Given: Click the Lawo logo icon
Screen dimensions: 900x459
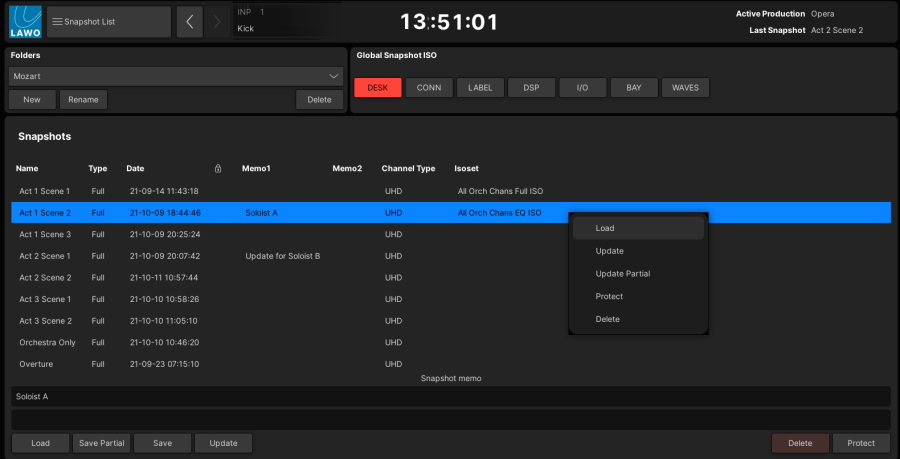Looking at the screenshot, I should (25, 21).
